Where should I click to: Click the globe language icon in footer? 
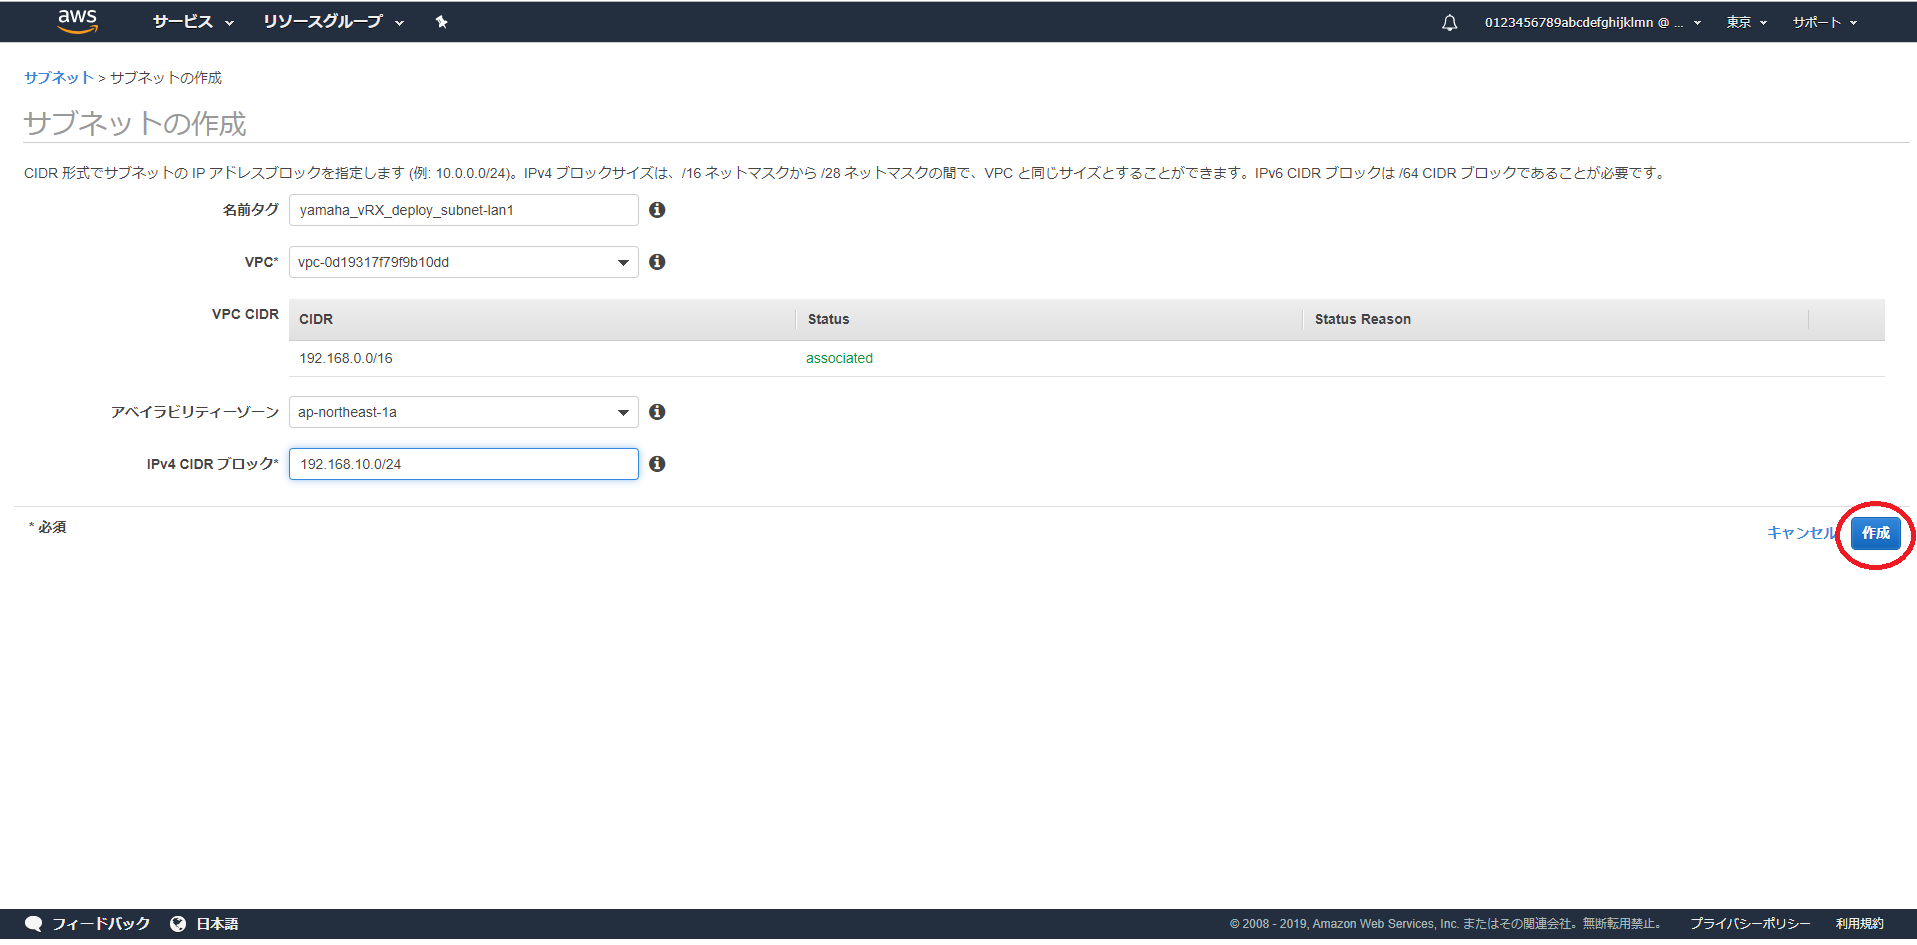coord(178,924)
